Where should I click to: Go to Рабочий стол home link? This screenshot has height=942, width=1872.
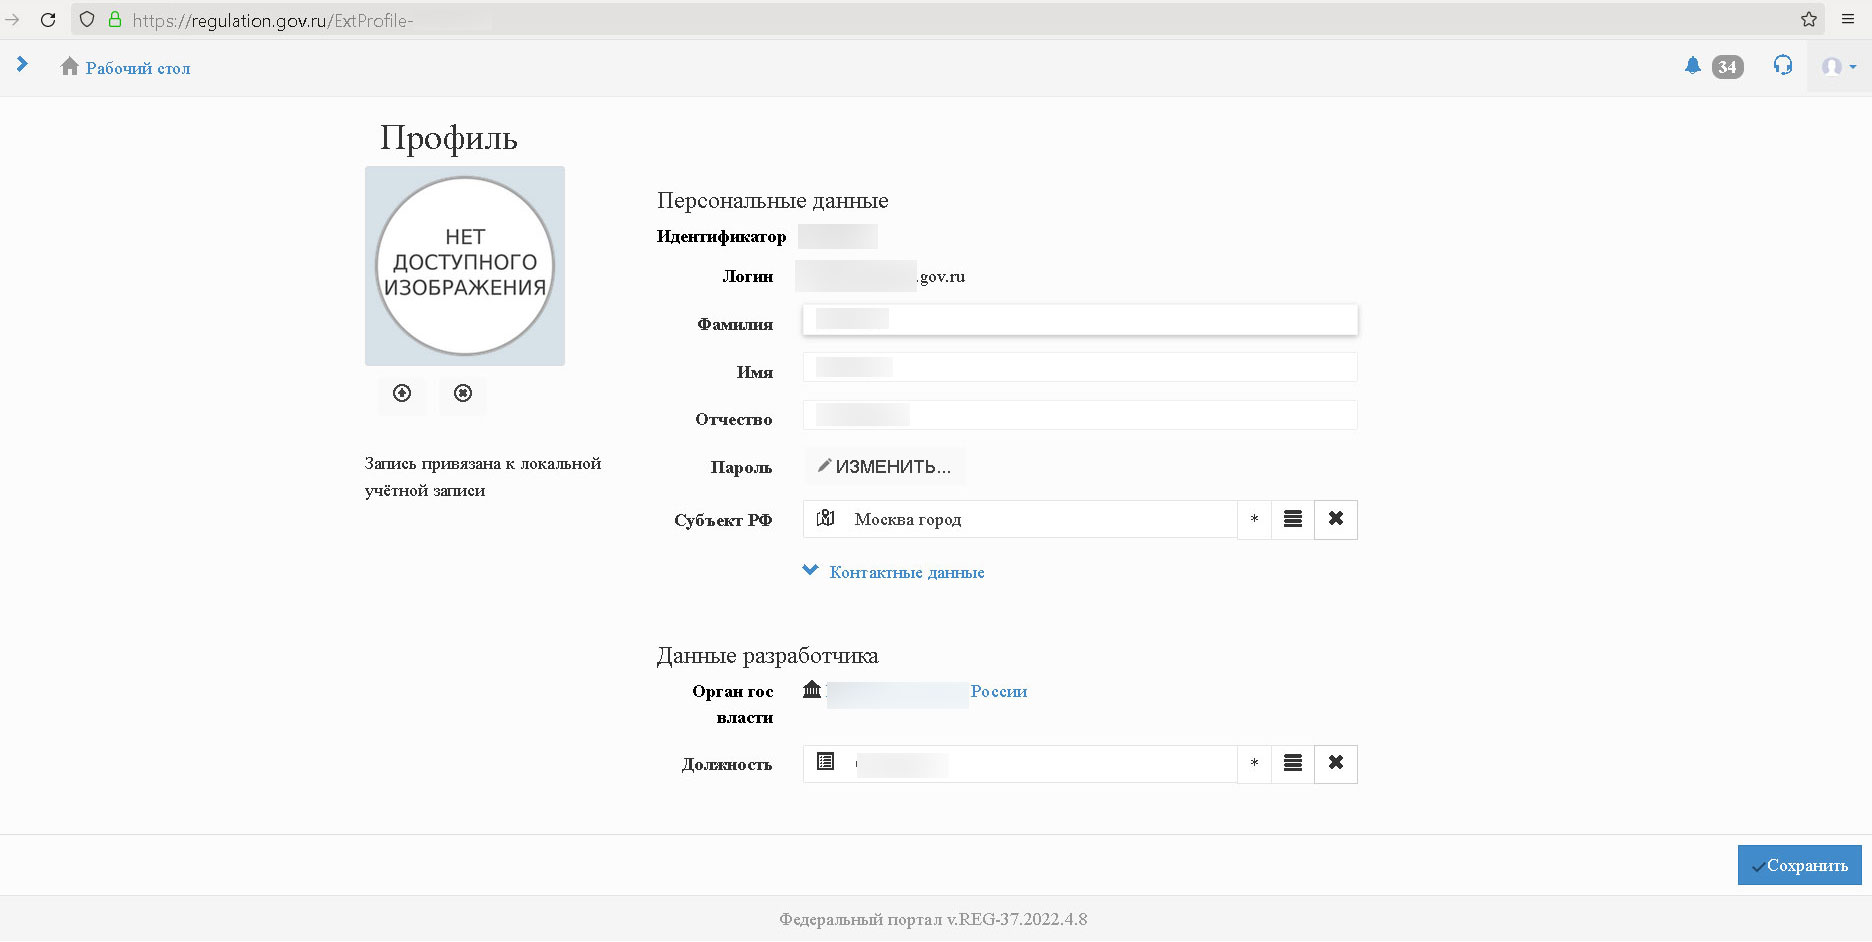click(126, 68)
